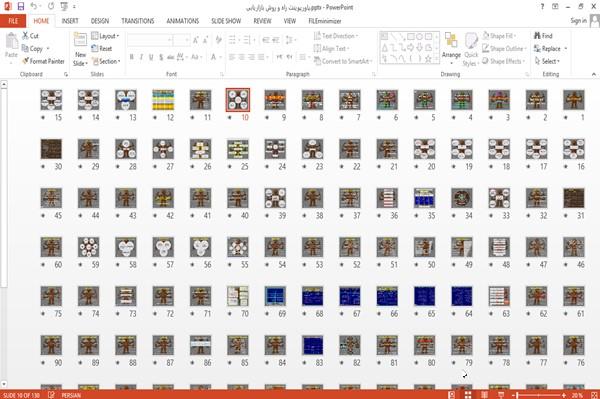Click the Replace button
Viewport: 600px width, 399px height.
(x=550, y=49)
